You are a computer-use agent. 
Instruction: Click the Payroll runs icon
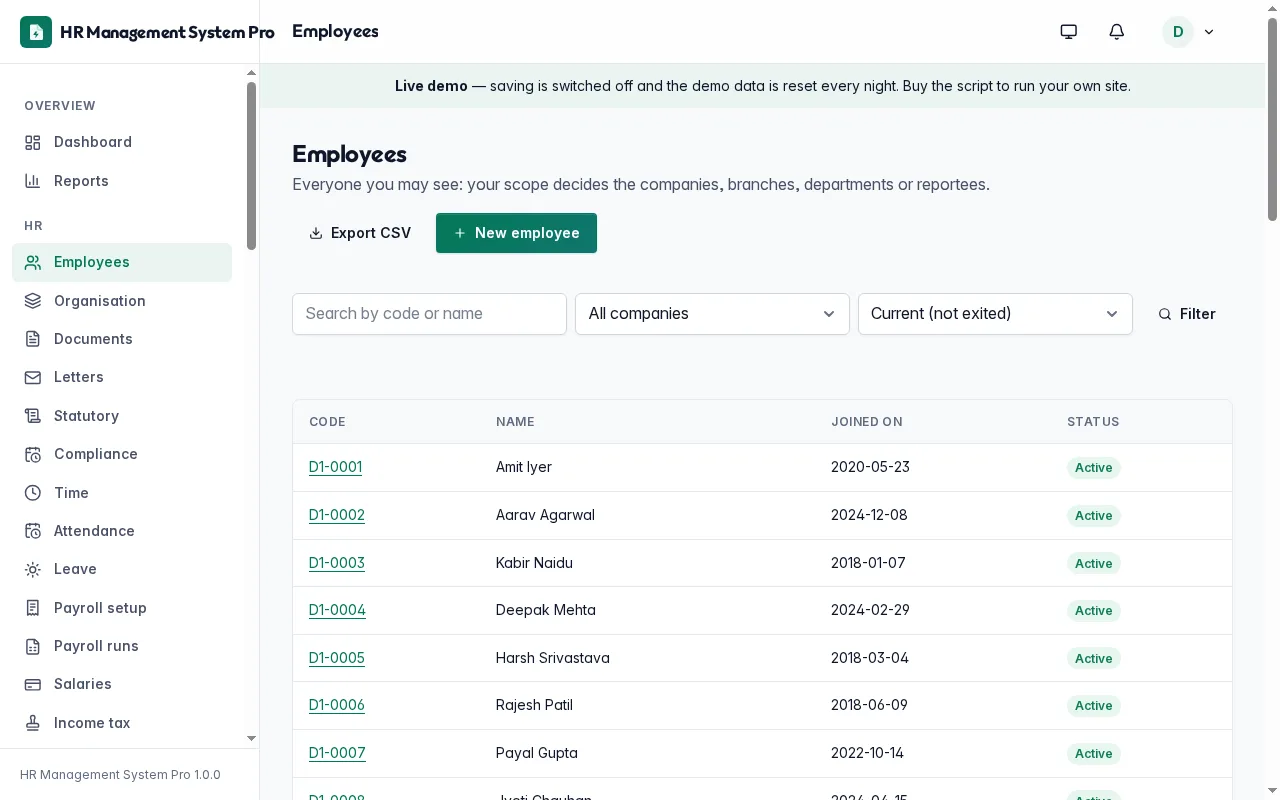point(33,646)
